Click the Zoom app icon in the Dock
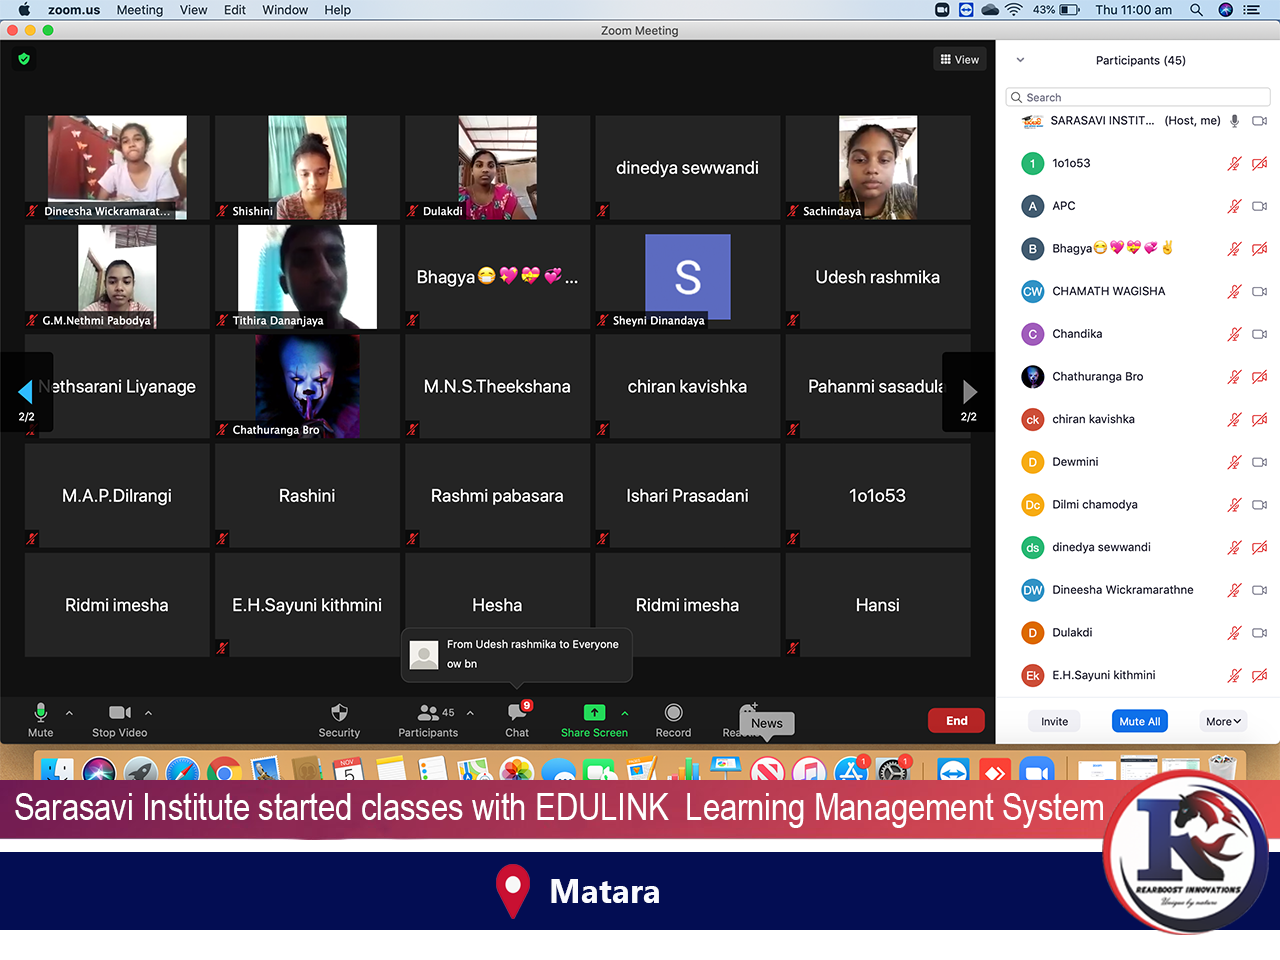This screenshot has height=960, width=1280. pos(1037,771)
